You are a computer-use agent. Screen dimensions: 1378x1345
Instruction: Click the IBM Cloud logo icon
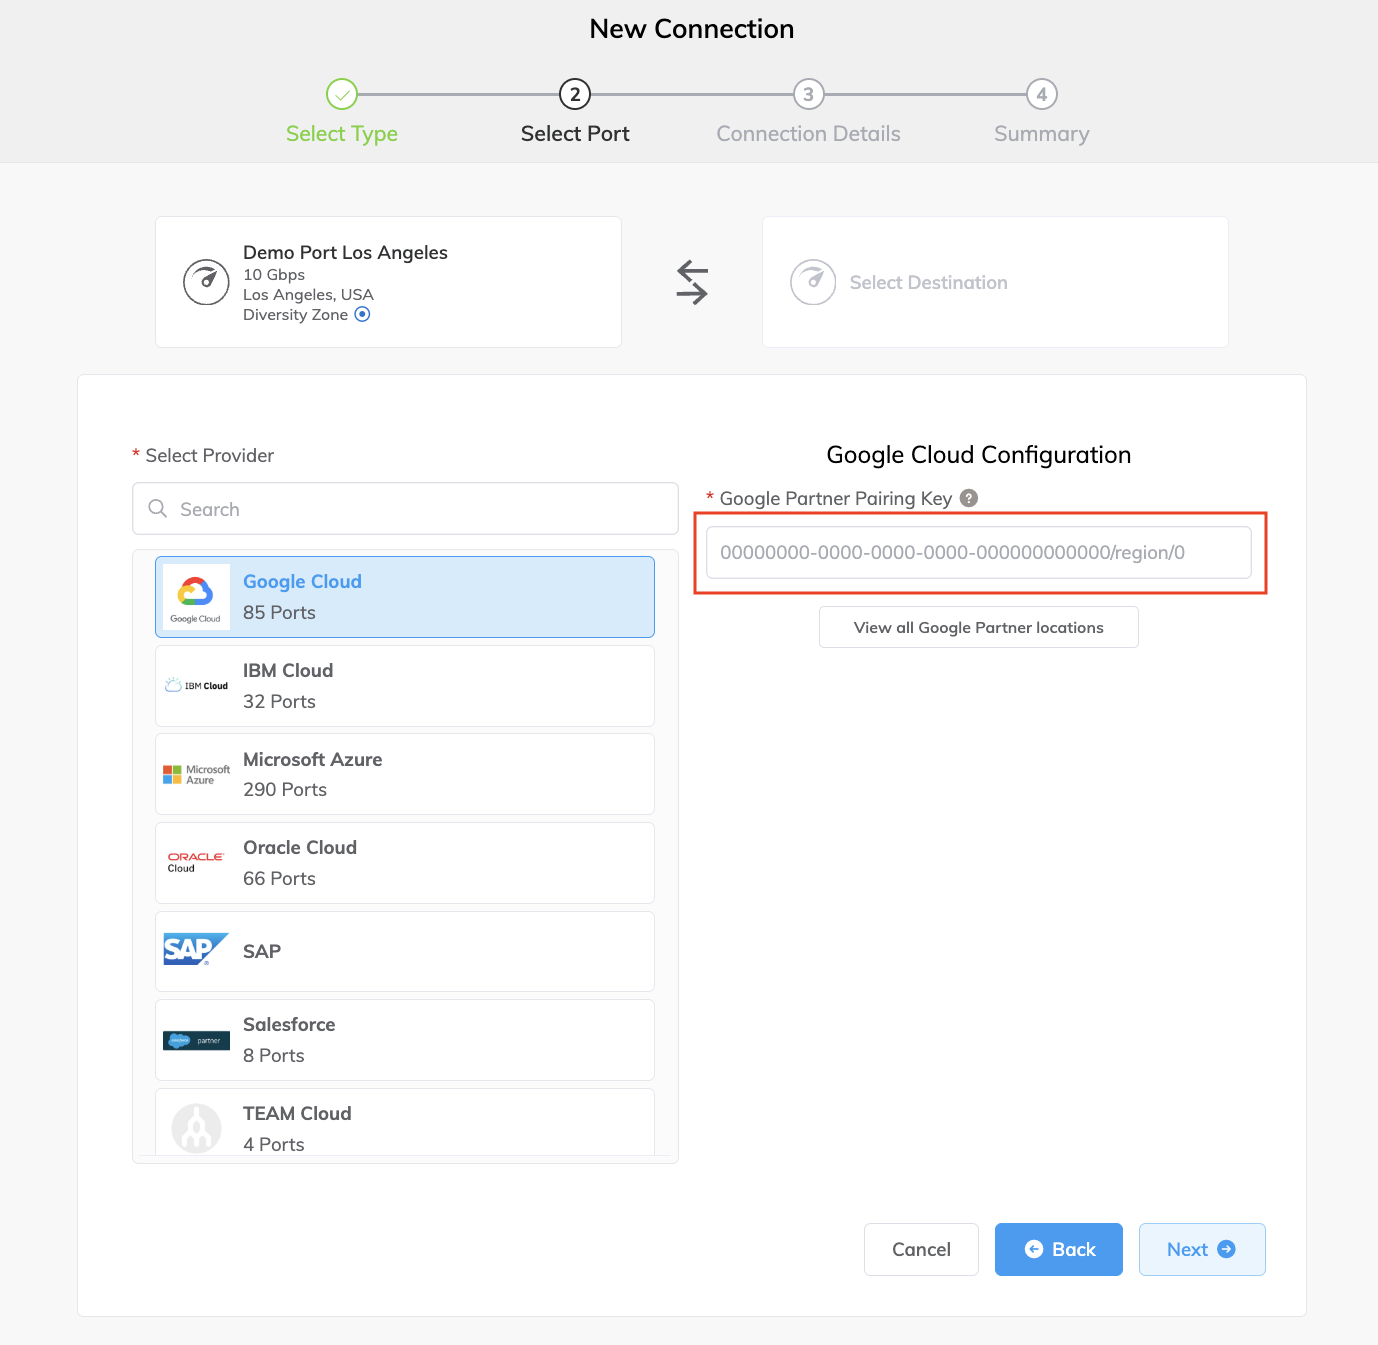click(196, 686)
